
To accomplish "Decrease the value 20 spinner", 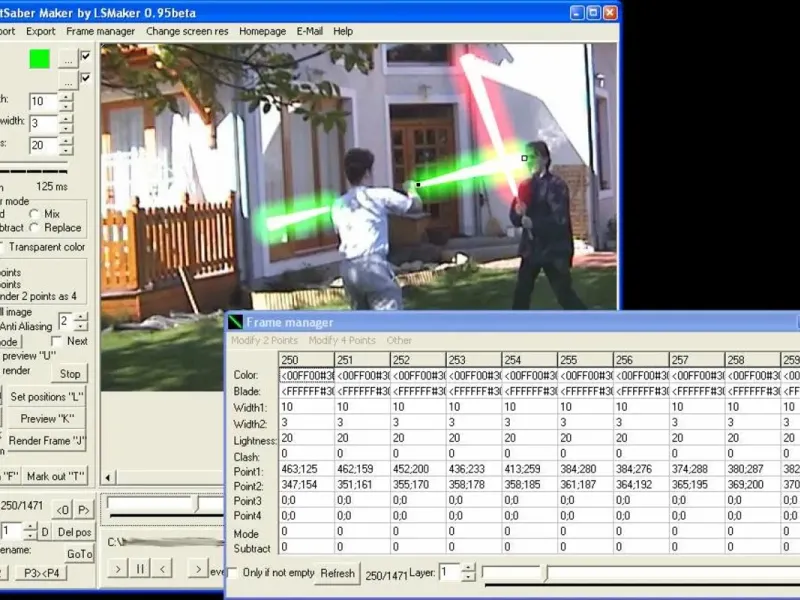I will [x=66, y=150].
